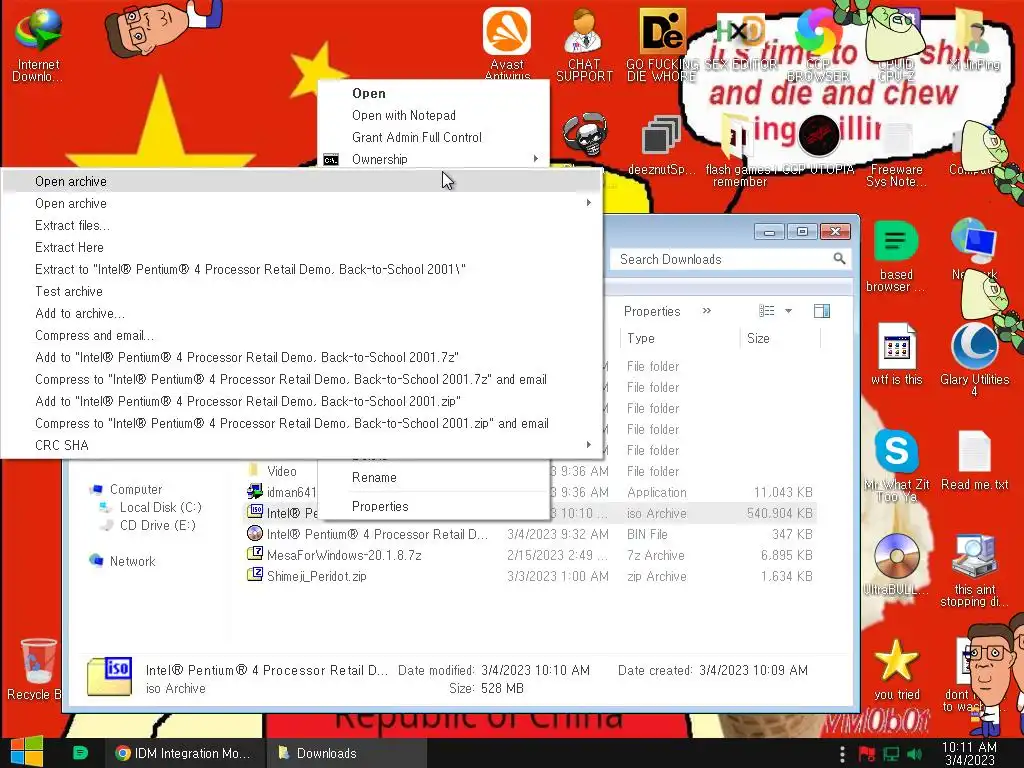Select the 'wtf is this' desktop icon
1024x768 pixels.
896,354
